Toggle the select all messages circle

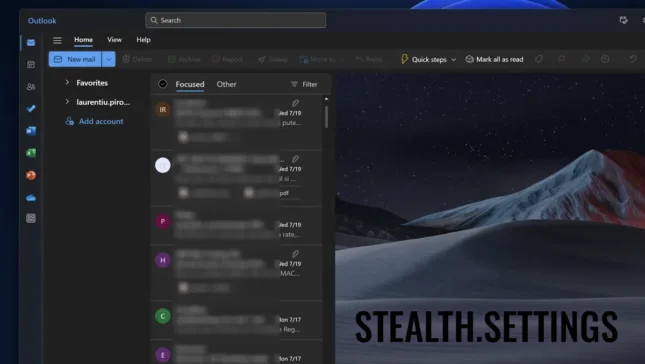[163, 84]
